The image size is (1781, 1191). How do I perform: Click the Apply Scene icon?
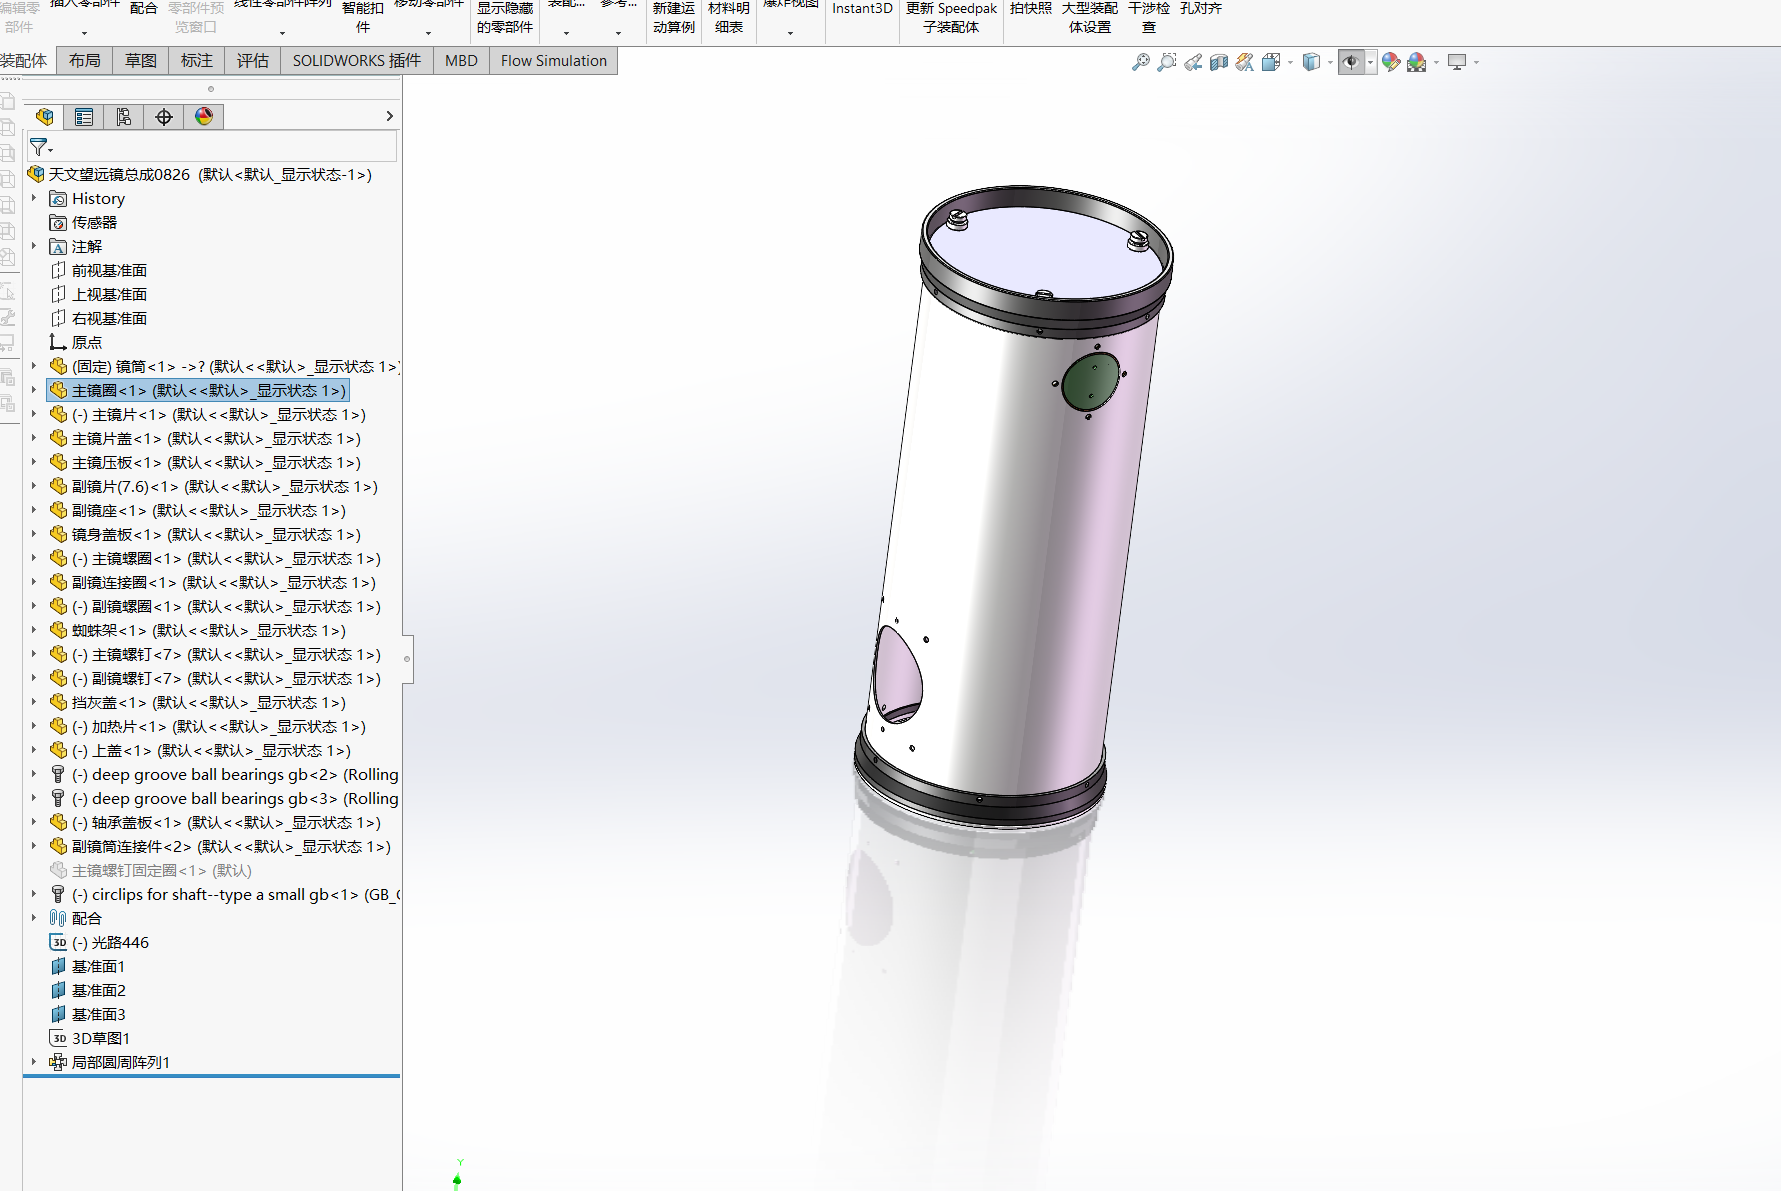[x=1416, y=62]
